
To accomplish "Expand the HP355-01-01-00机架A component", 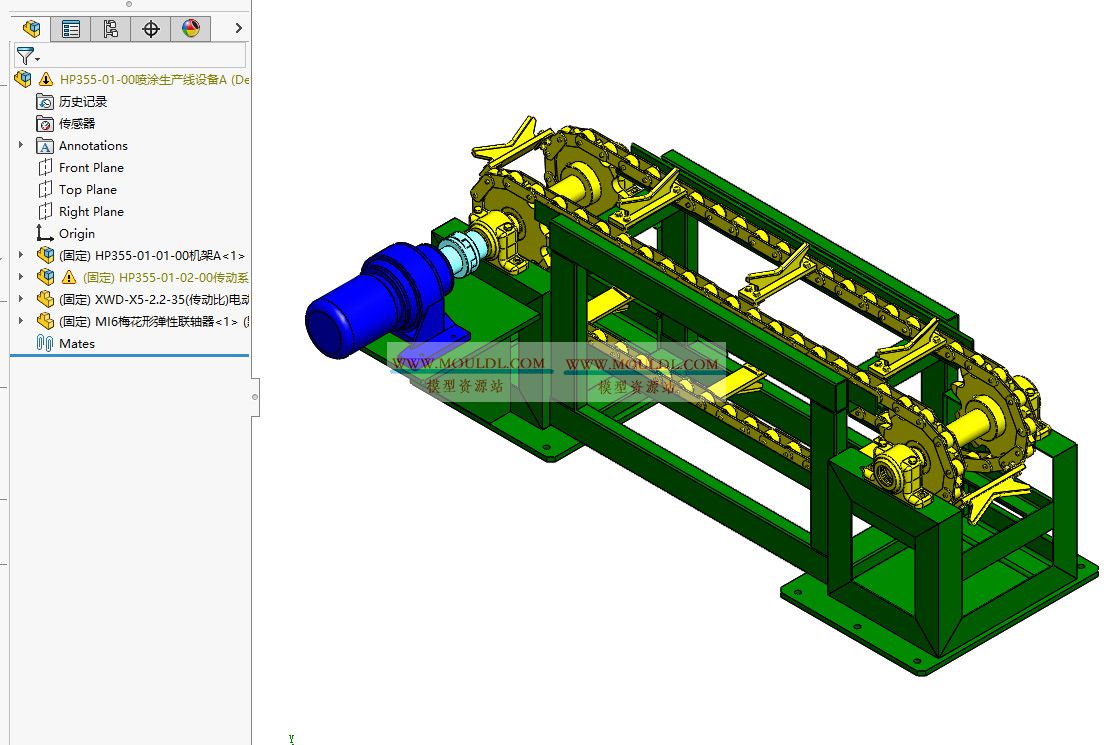I will pos(20,255).
